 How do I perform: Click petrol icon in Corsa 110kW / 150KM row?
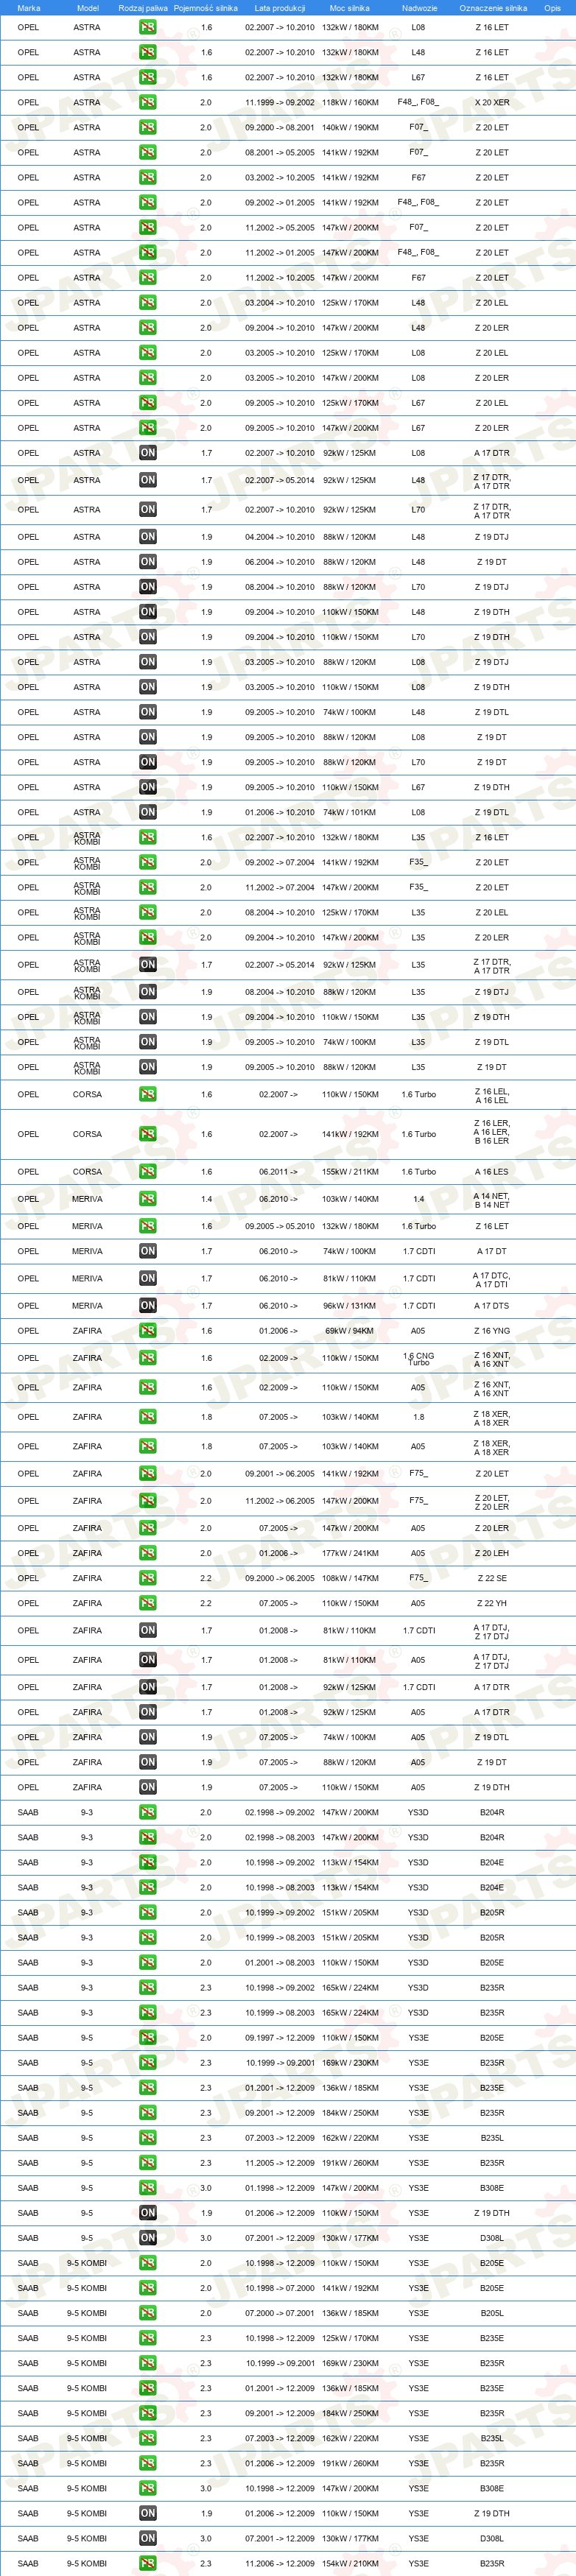pyautogui.click(x=148, y=1095)
